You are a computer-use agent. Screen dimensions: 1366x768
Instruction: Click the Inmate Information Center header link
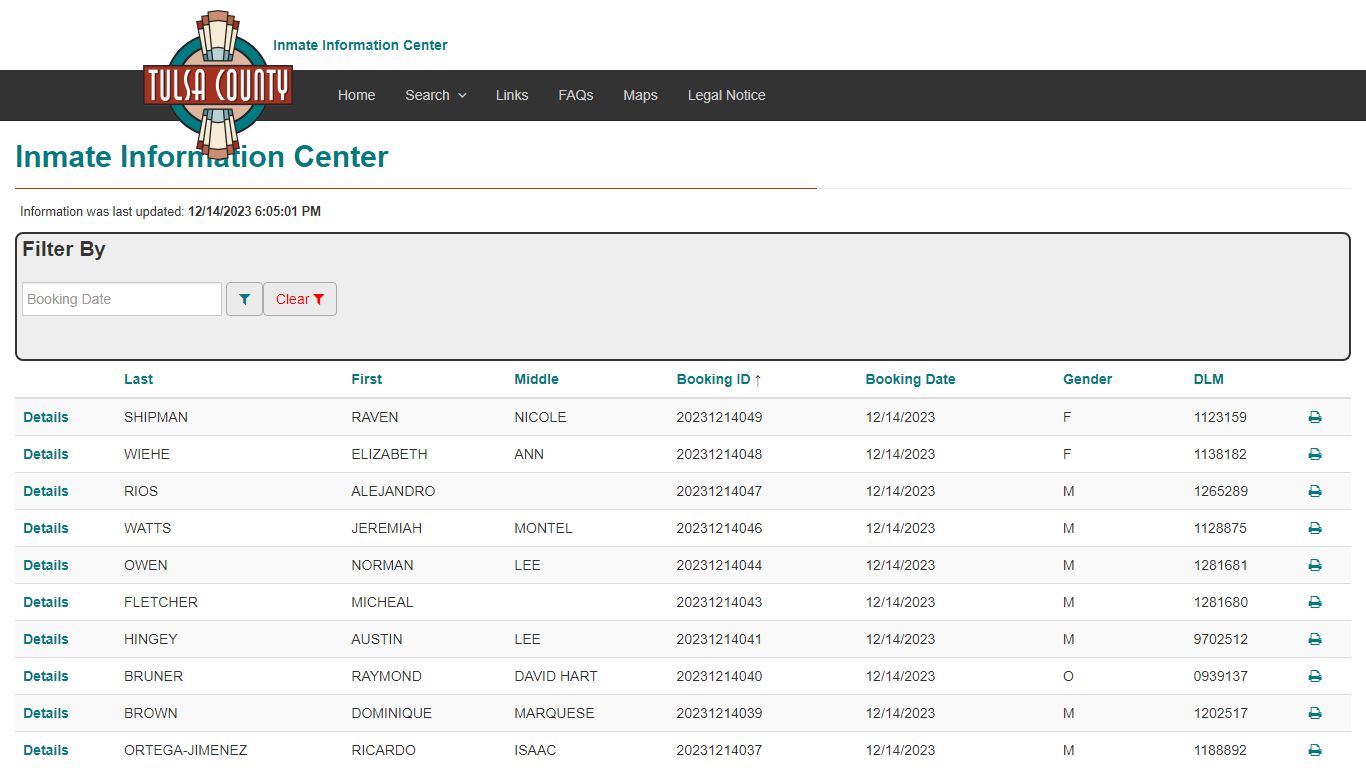coord(360,45)
